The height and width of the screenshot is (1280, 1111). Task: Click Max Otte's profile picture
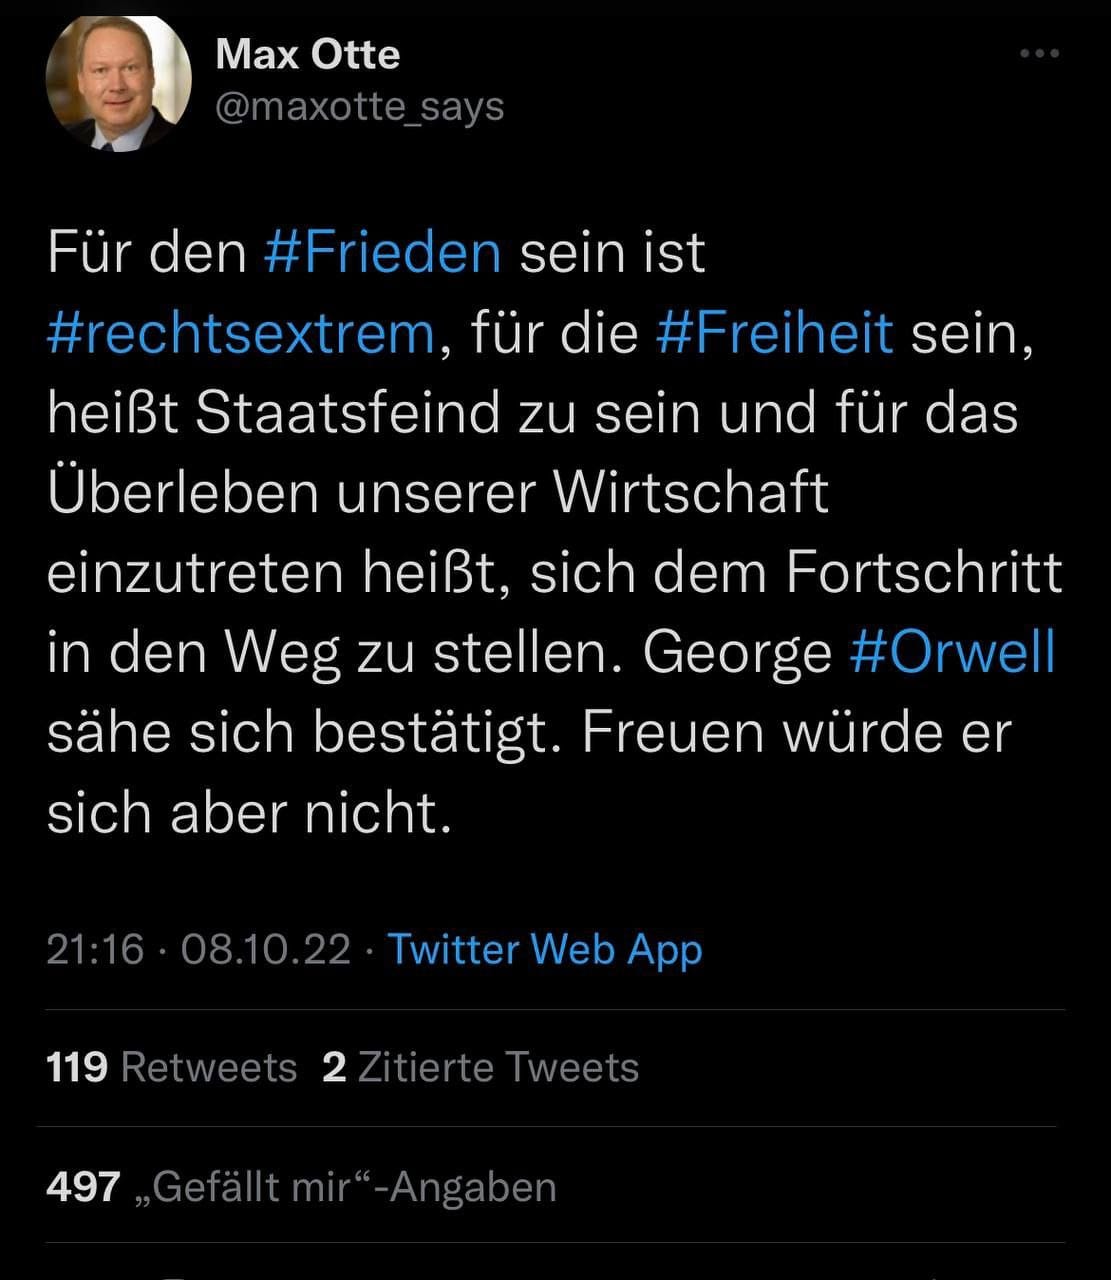pyautogui.click(x=118, y=84)
